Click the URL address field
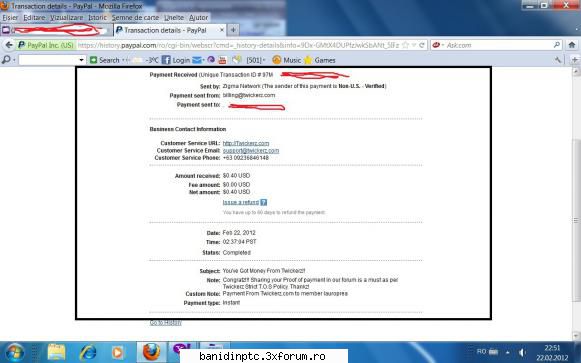This screenshot has height=363, width=581. 237,45
